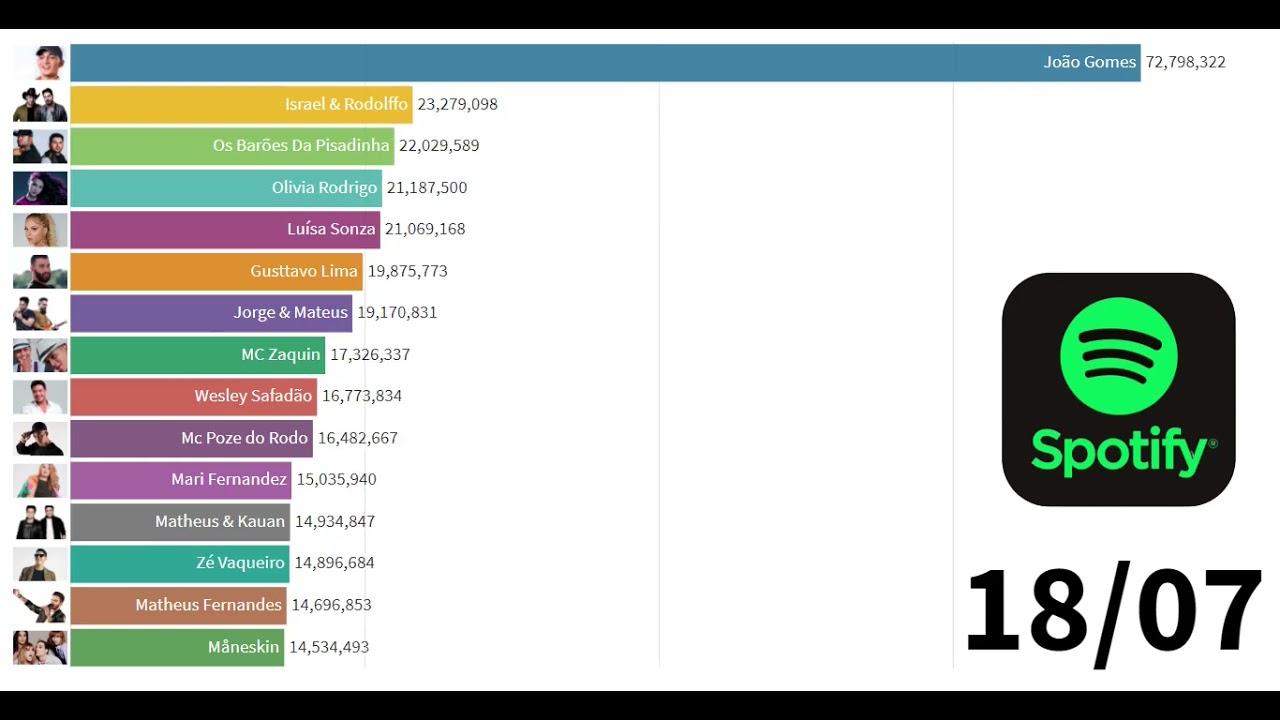Image resolution: width=1280 pixels, height=720 pixels.
Task: Click Måneskin band photo
Action: click(x=40, y=647)
